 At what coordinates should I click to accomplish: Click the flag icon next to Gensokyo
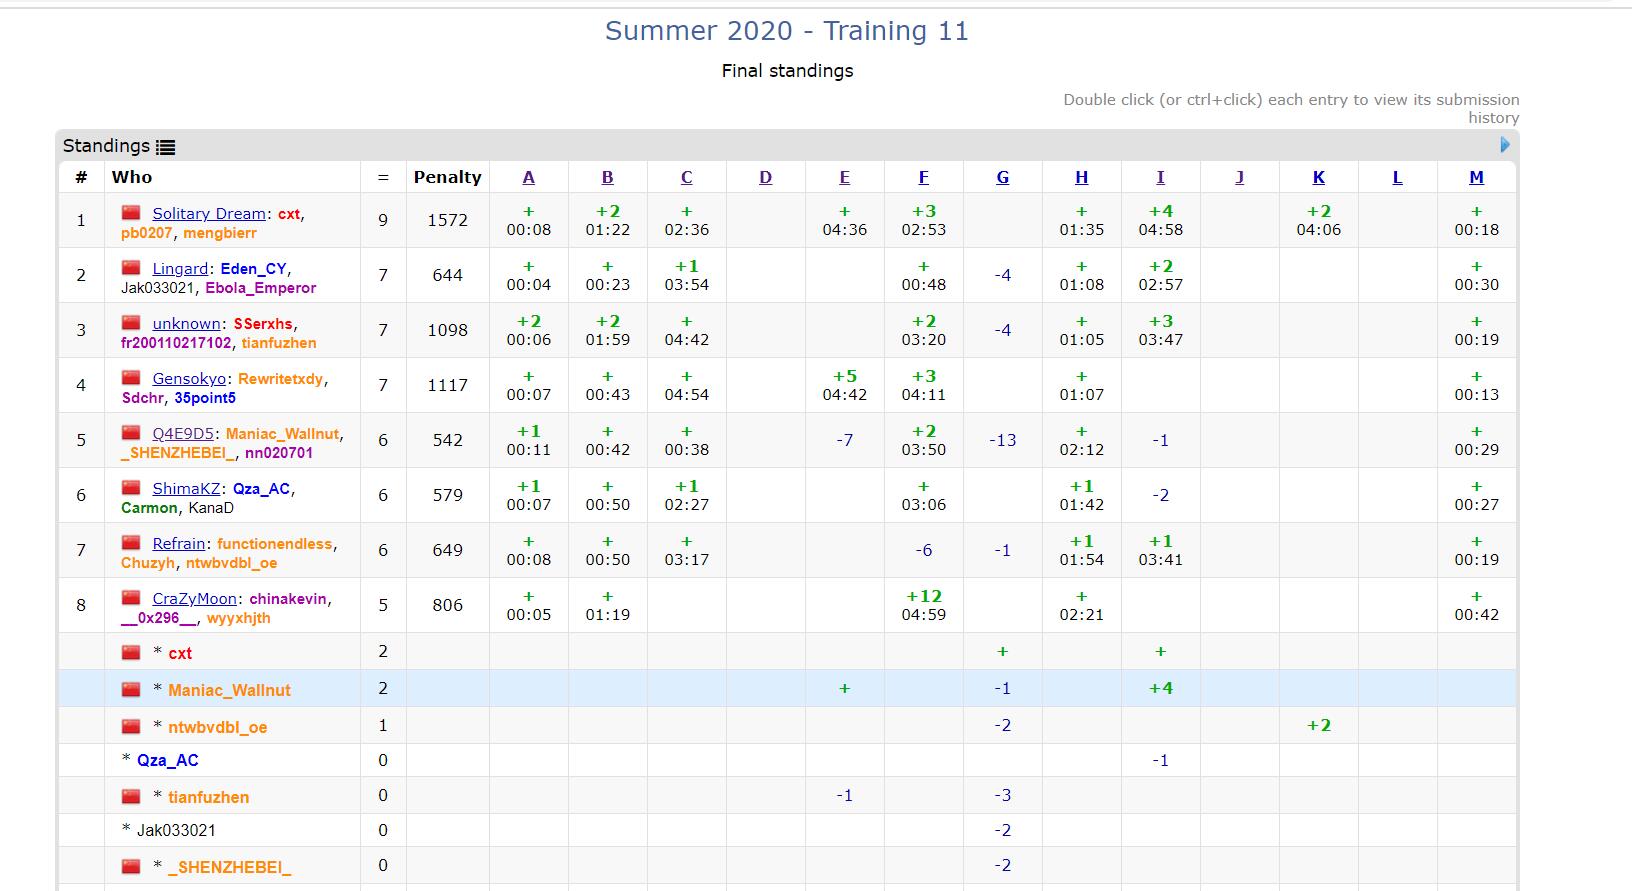point(131,378)
